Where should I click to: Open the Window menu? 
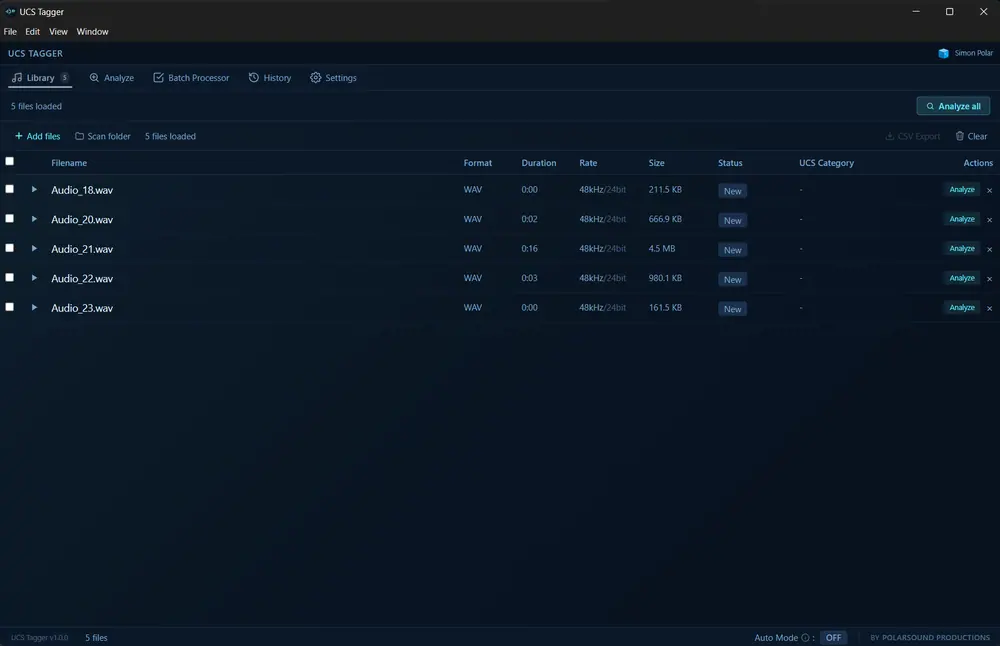point(92,31)
